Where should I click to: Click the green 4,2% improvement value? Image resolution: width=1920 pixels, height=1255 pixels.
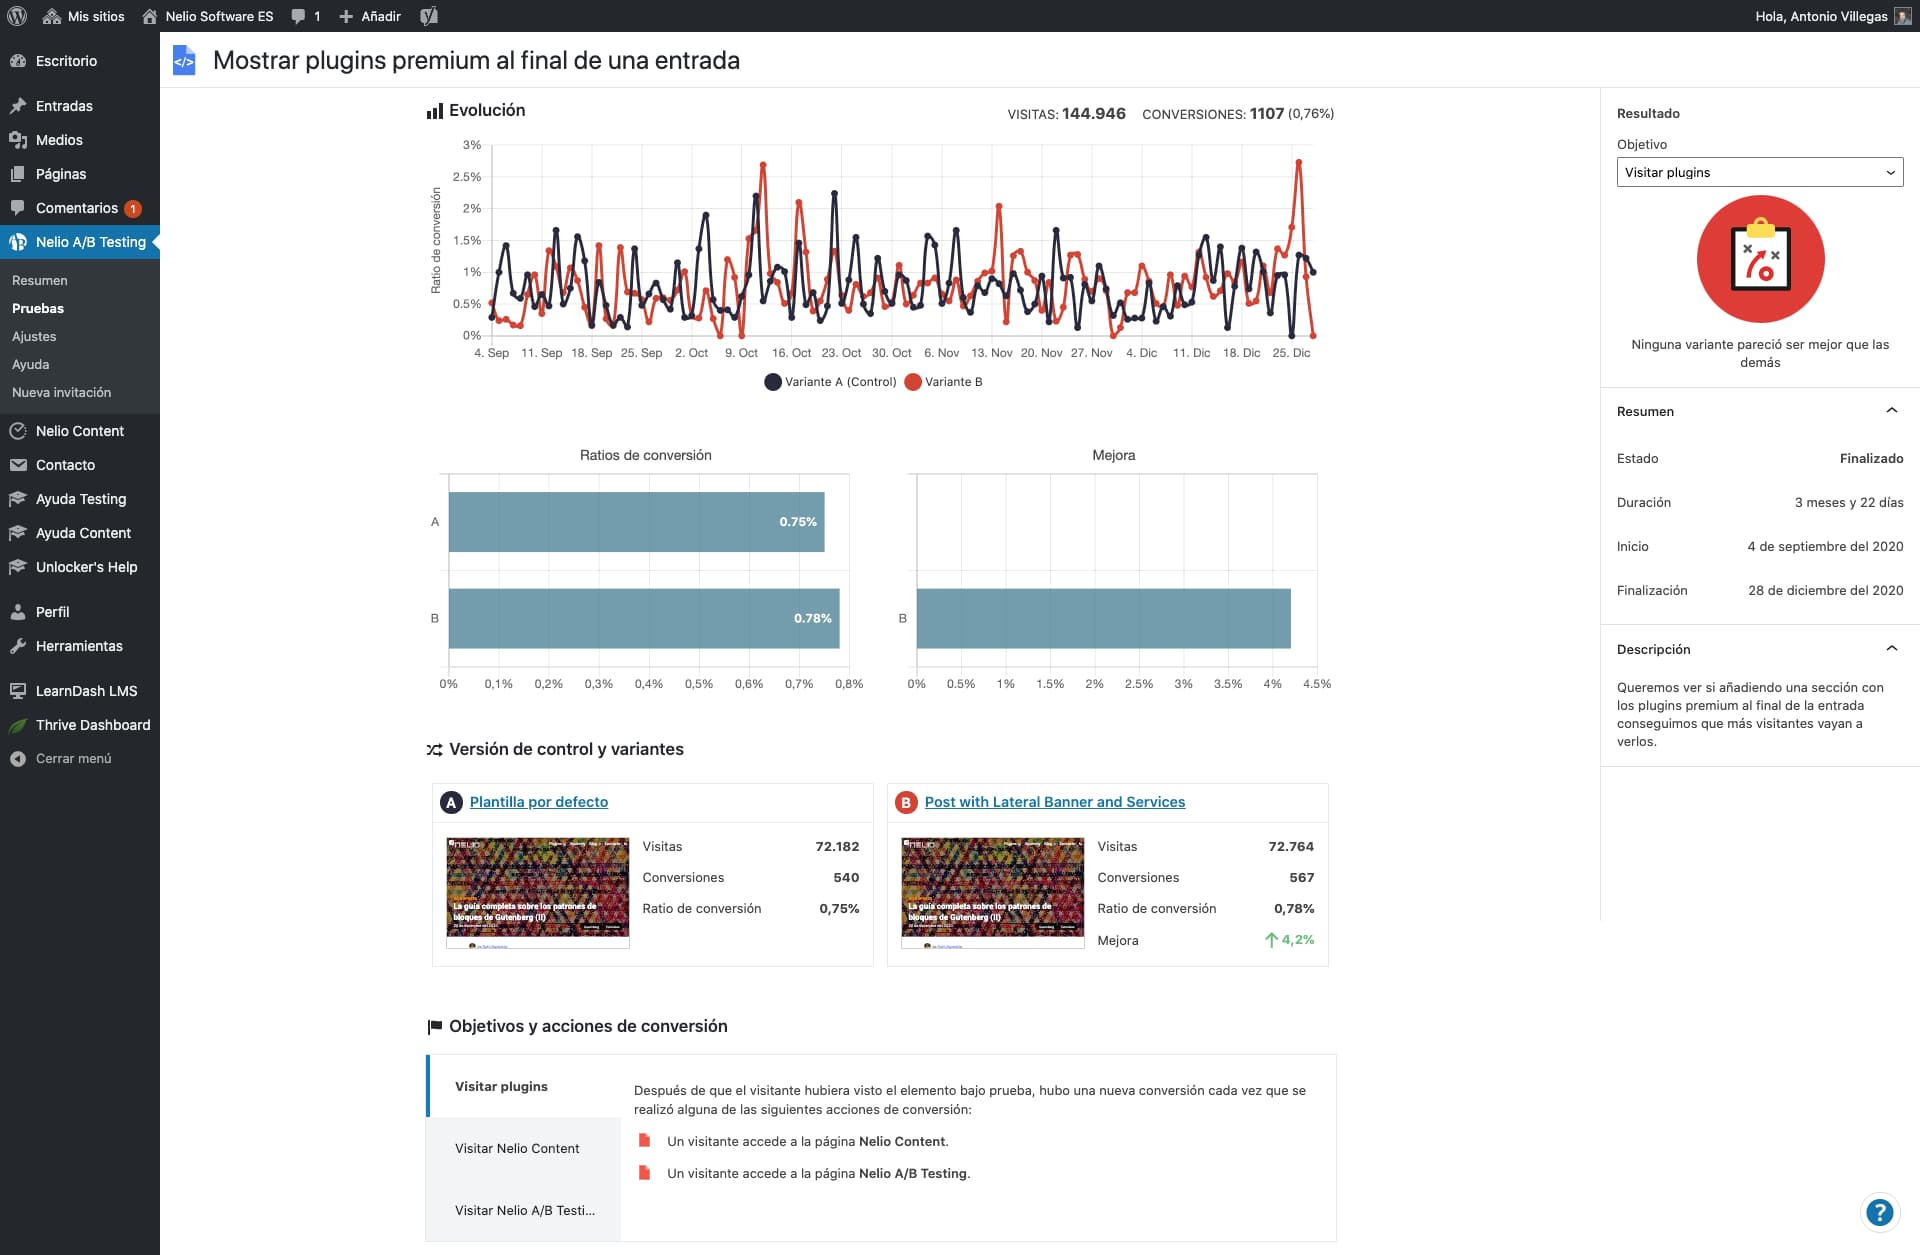pos(1290,940)
